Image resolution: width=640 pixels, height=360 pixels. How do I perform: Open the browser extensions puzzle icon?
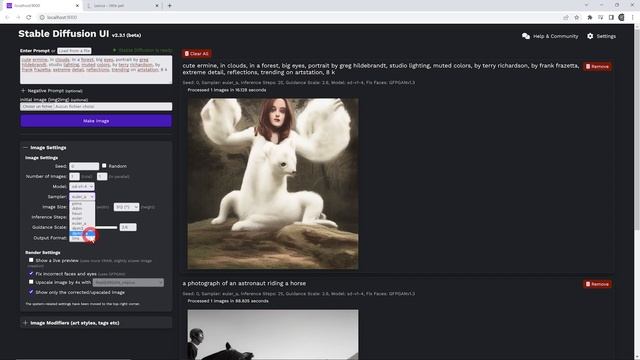[589, 18]
